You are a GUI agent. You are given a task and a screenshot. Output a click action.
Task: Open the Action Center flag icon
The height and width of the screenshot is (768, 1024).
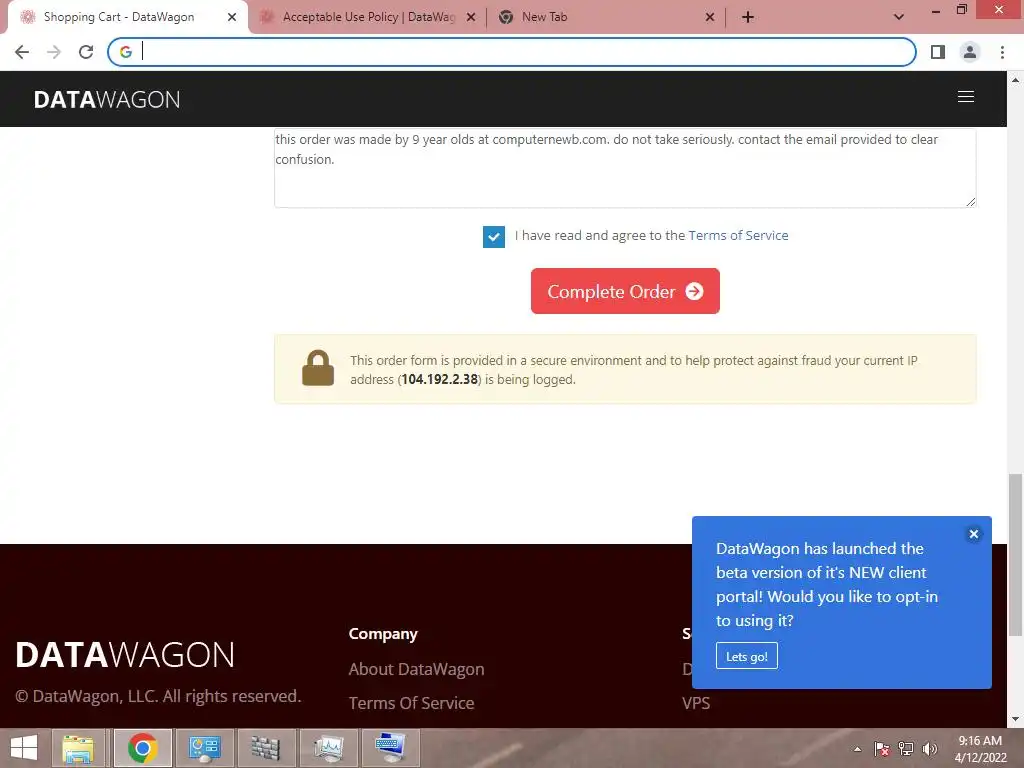click(x=882, y=749)
